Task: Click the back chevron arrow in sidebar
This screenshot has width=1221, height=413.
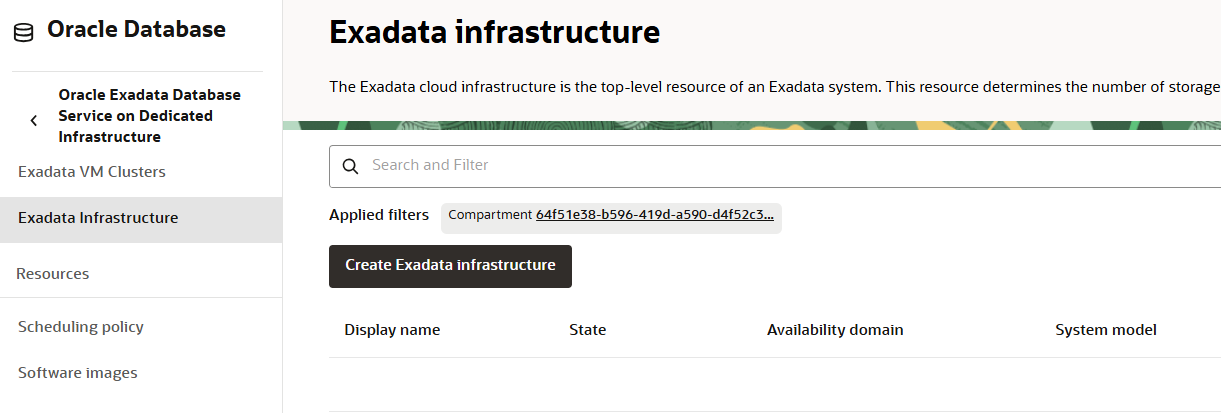Action: click(x=34, y=120)
